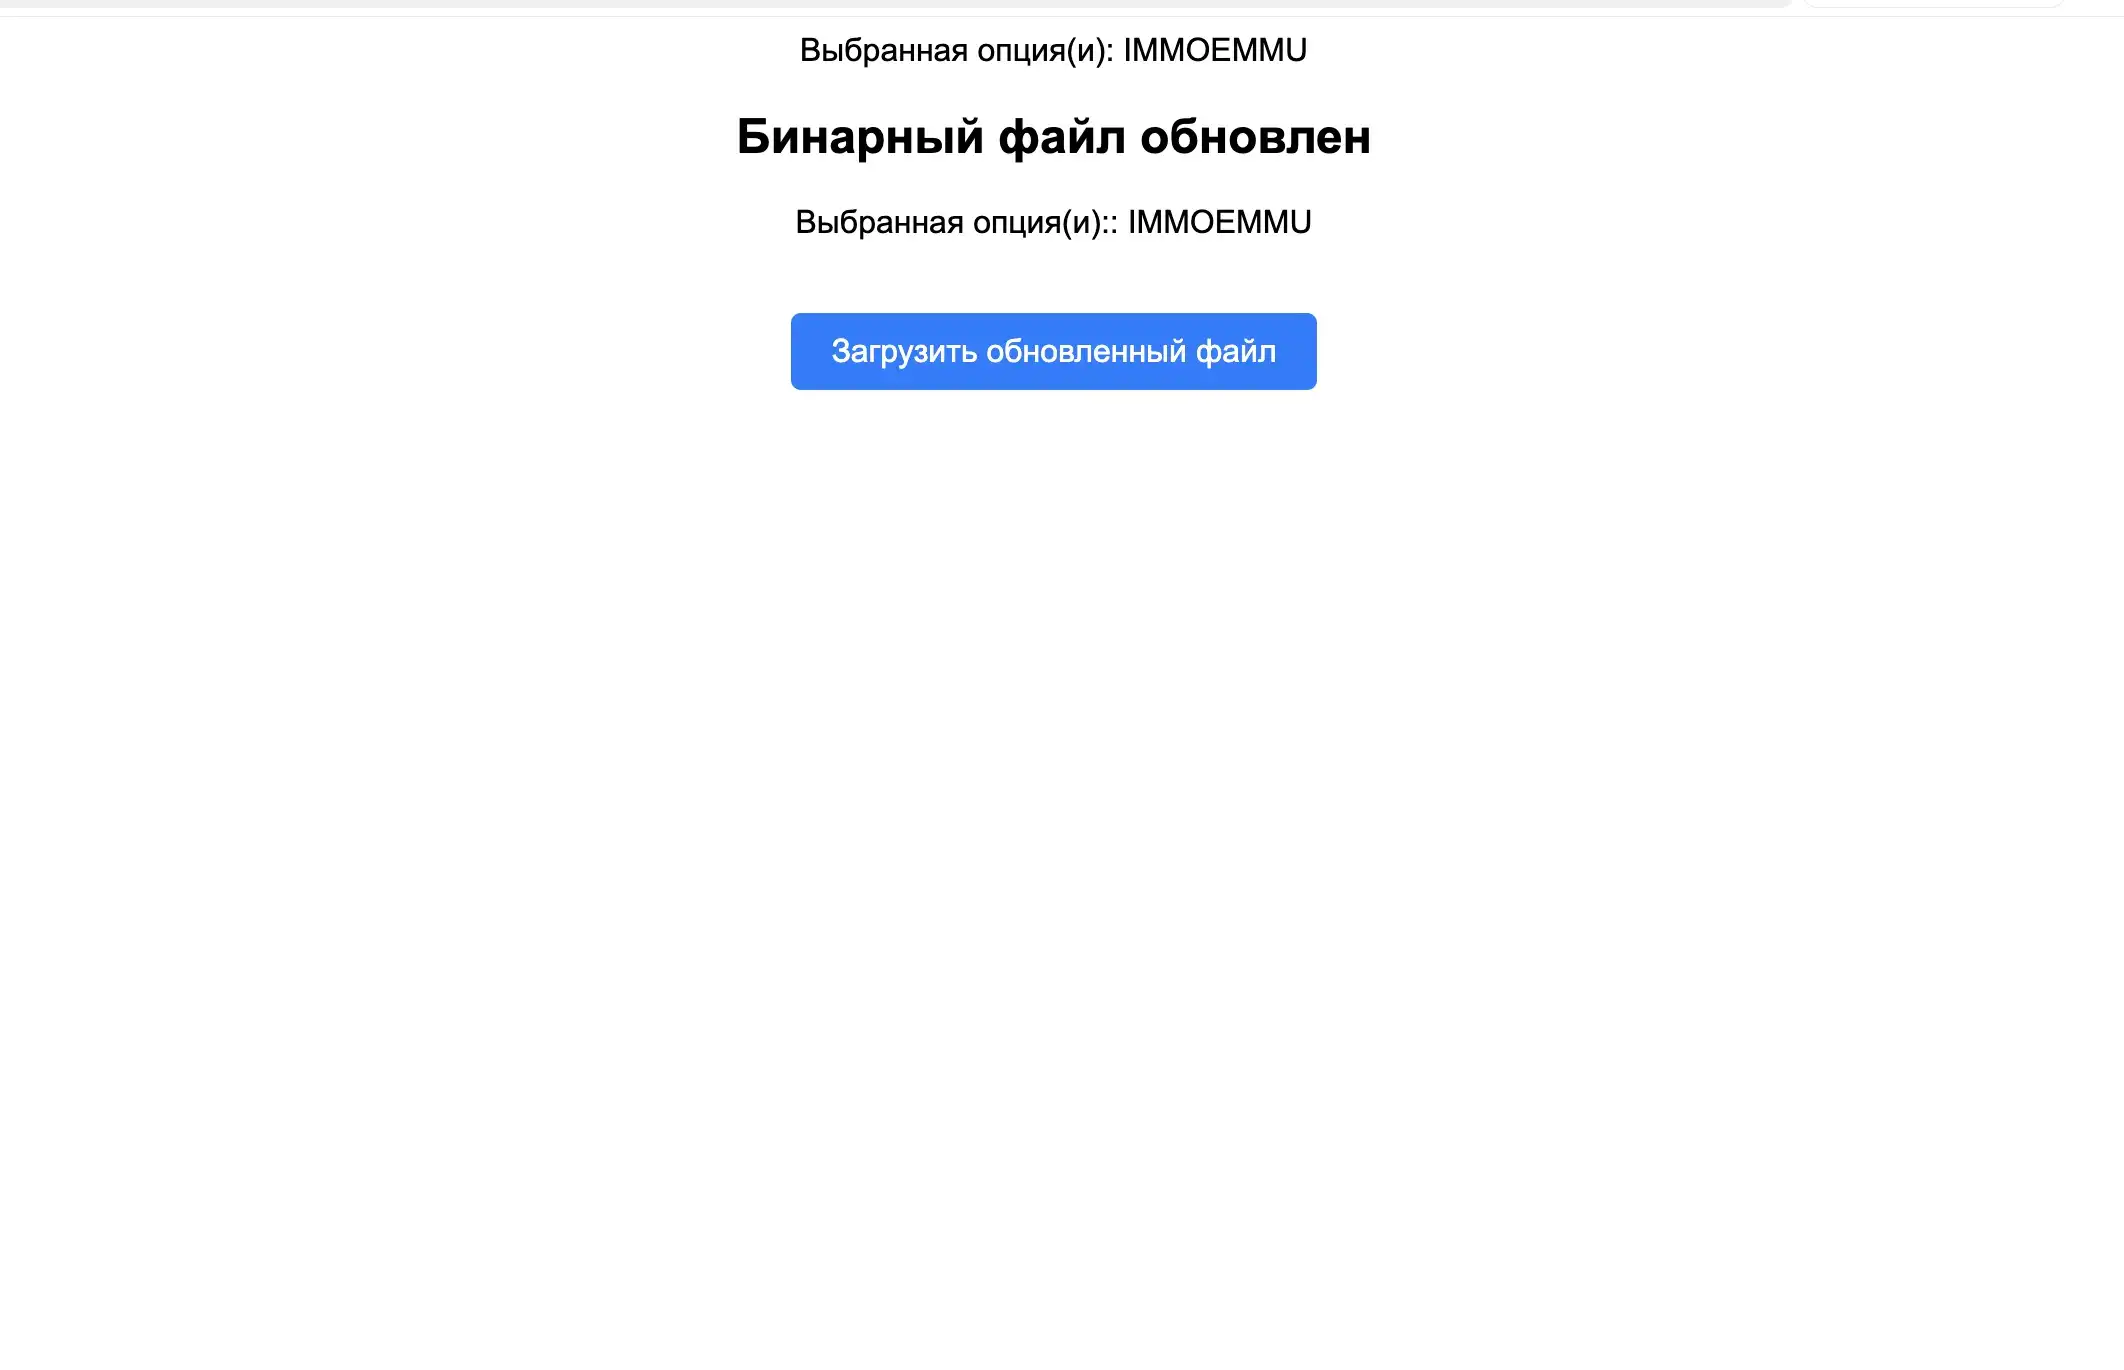The height and width of the screenshot is (1370, 2124).
Task: Focus the small field at the top right
Action: [x=1934, y=3]
